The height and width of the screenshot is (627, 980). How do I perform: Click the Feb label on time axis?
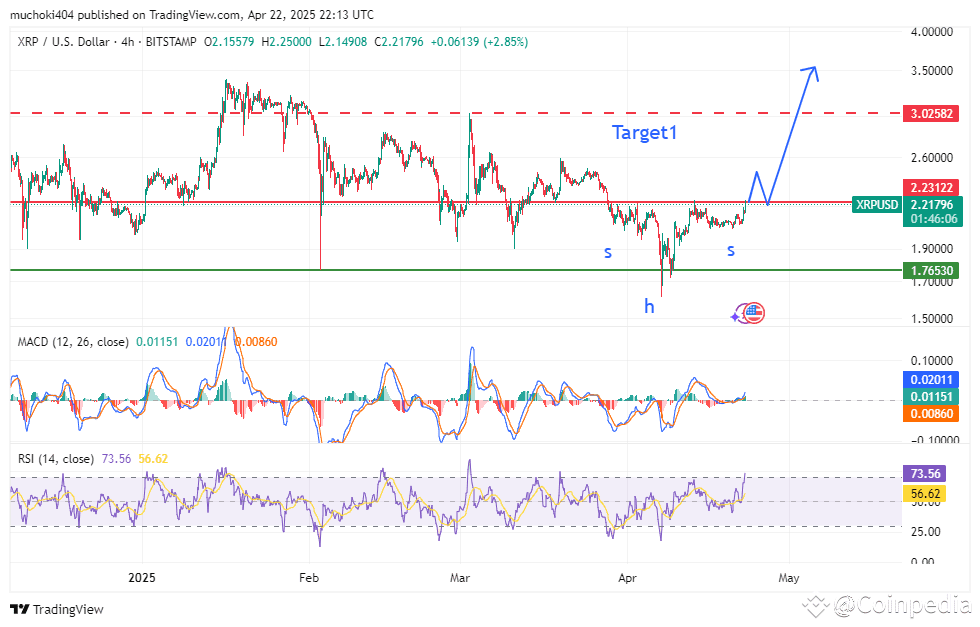point(308,577)
